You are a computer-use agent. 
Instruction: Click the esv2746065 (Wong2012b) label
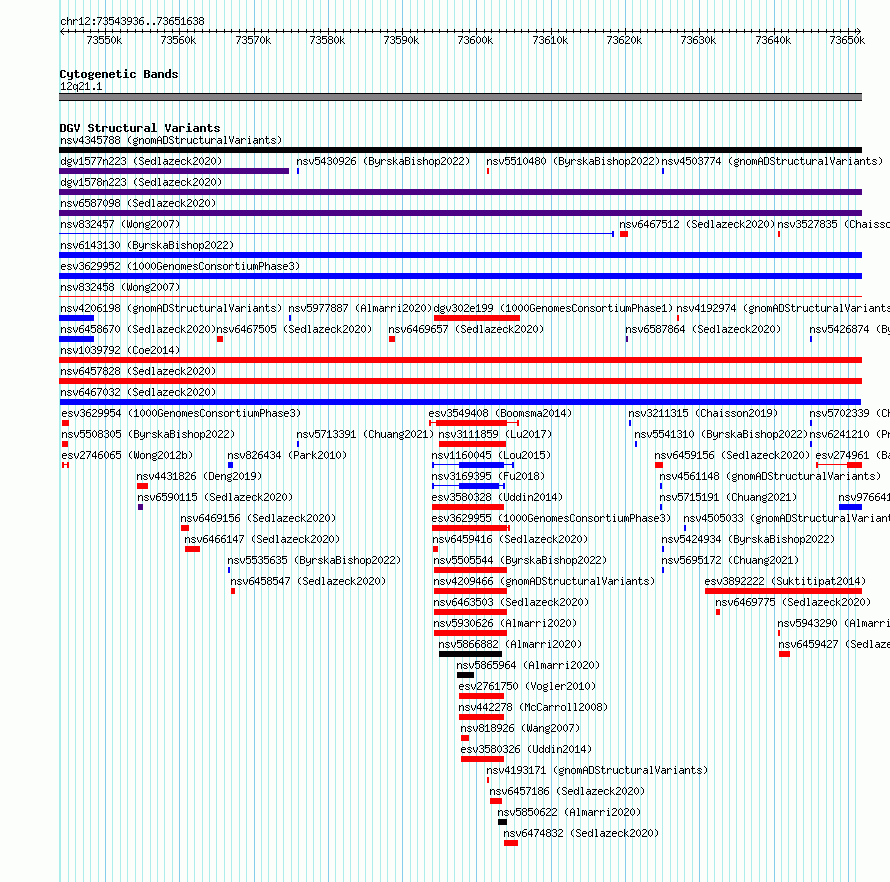[127, 455]
